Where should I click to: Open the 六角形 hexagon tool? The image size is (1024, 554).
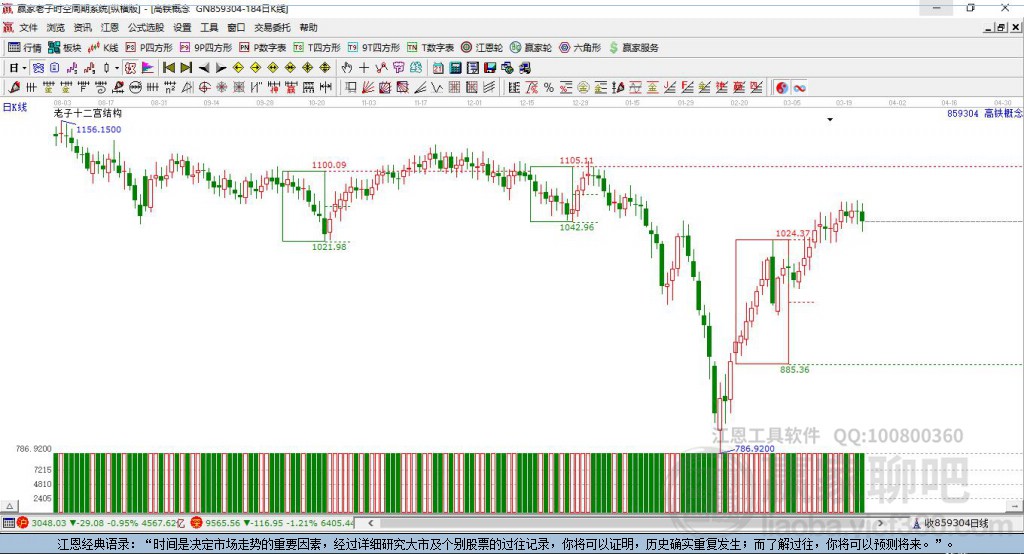[x=580, y=48]
